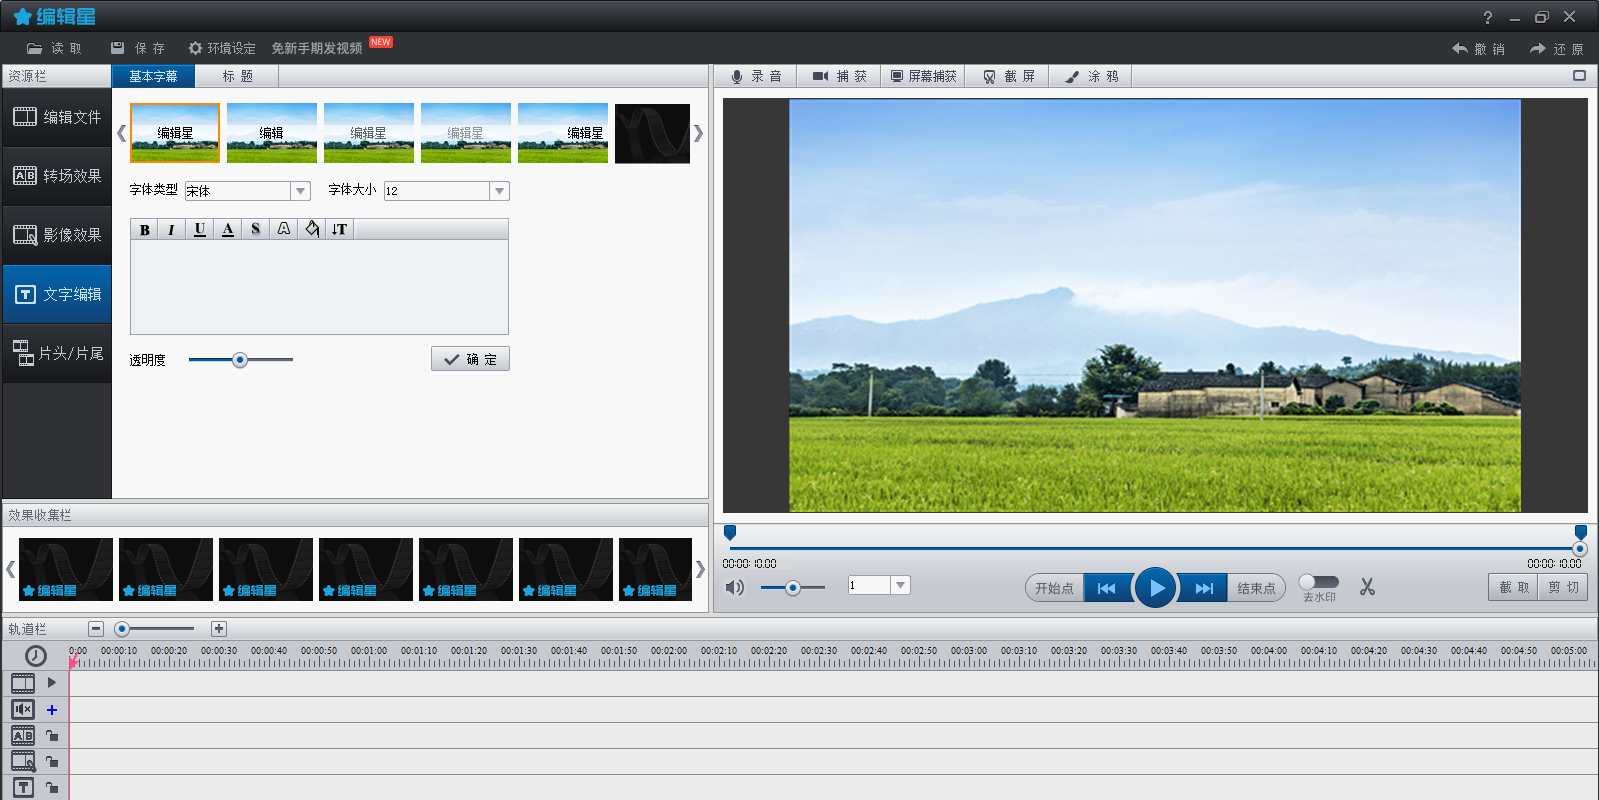This screenshot has height=800, width=1599.
Task: Click the 透明度 transparency slider handle
Action: click(240, 360)
